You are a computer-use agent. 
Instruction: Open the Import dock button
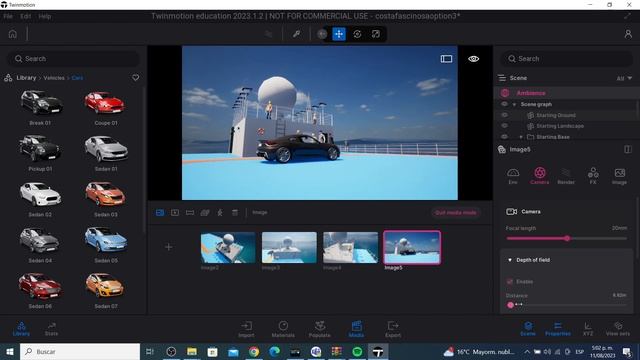246,329
